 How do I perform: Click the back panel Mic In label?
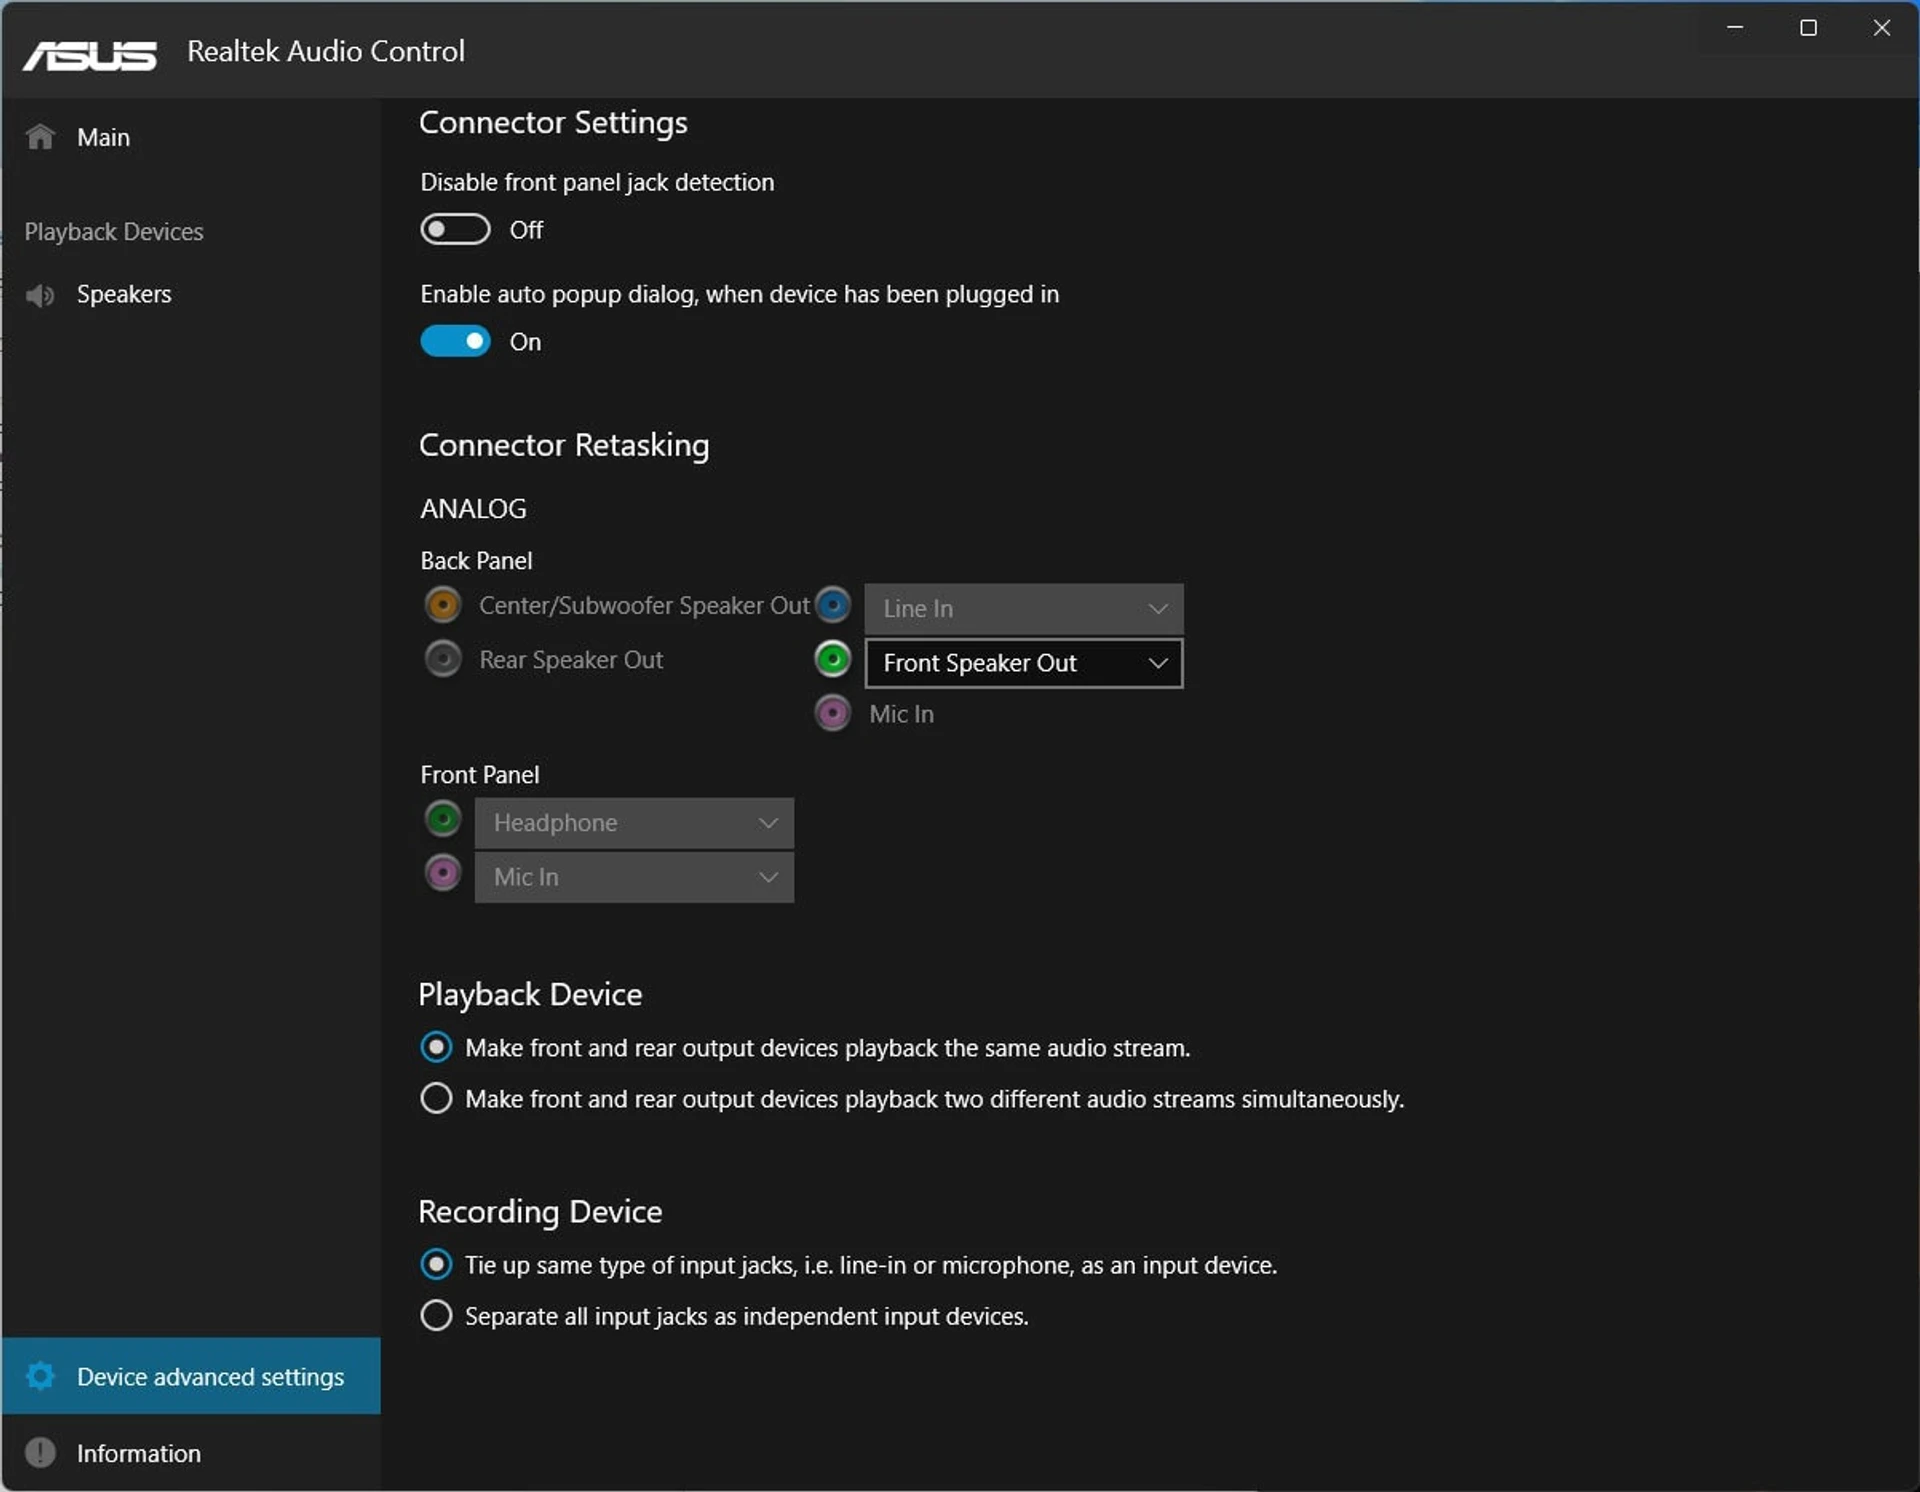pos(901,714)
